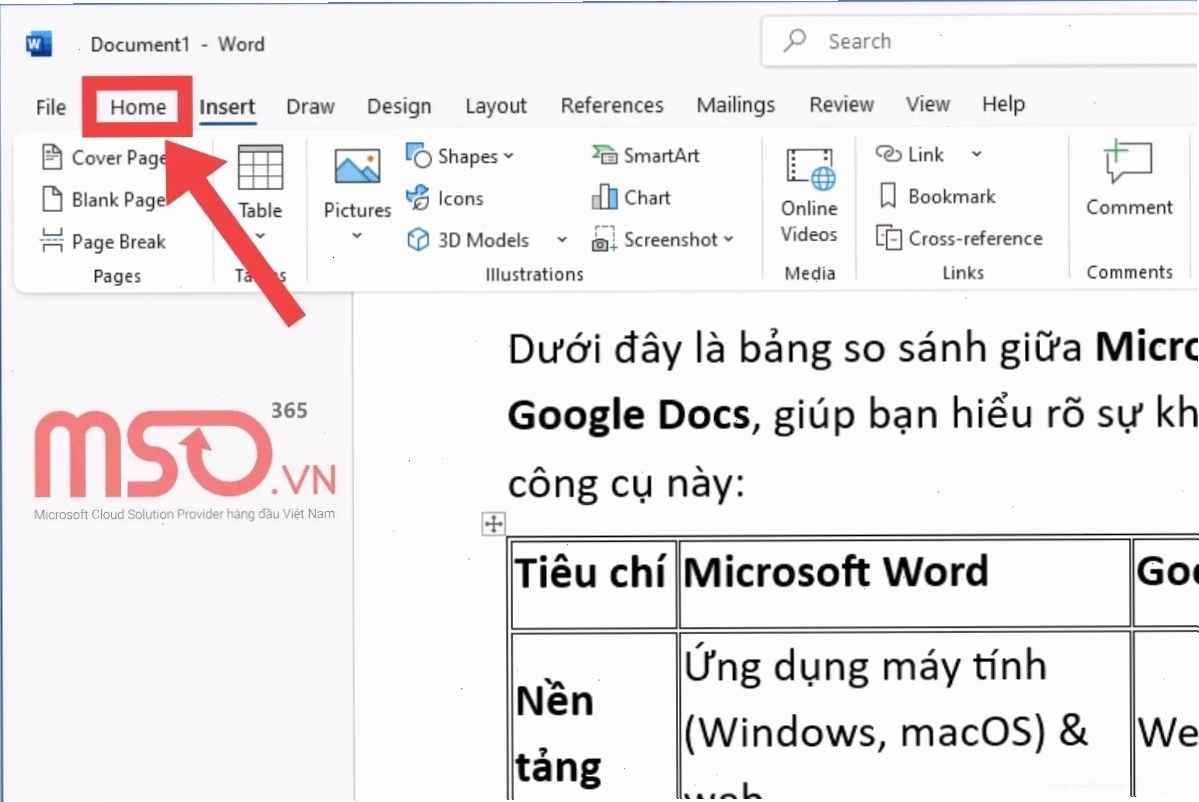Click the magnifier icon in Search
Image resolution: width=1199 pixels, height=802 pixels.
(x=795, y=41)
